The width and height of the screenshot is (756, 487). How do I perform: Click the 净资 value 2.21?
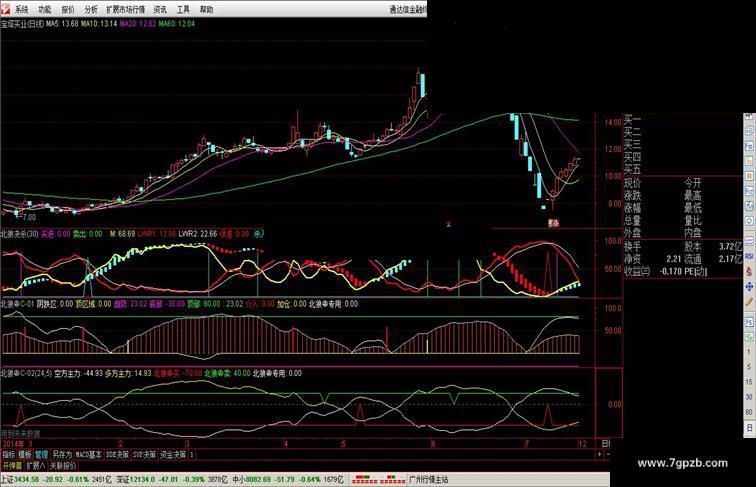674,259
